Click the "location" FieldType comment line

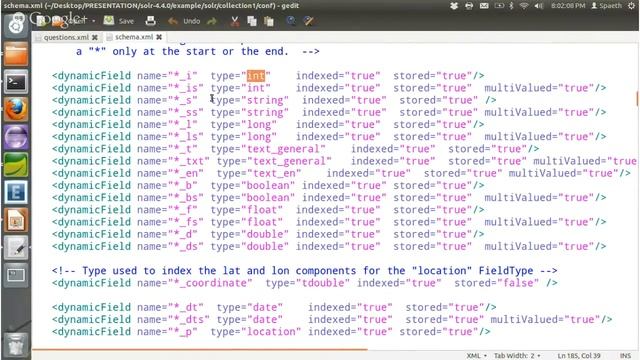304,271
